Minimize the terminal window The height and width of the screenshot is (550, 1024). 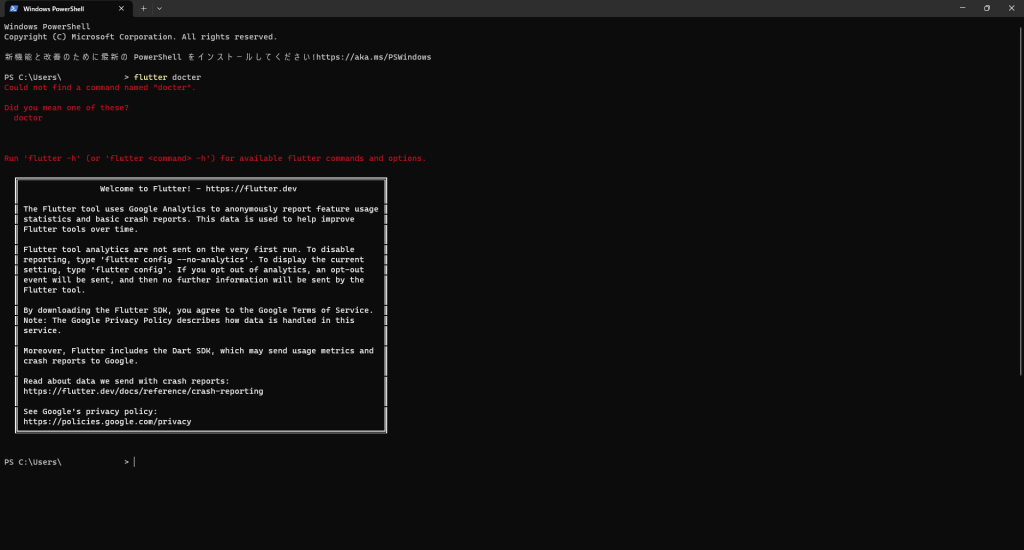click(x=958, y=8)
